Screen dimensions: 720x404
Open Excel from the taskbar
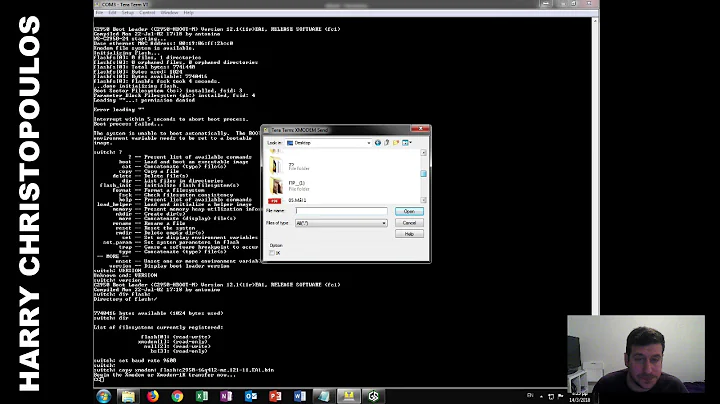(x=202, y=396)
